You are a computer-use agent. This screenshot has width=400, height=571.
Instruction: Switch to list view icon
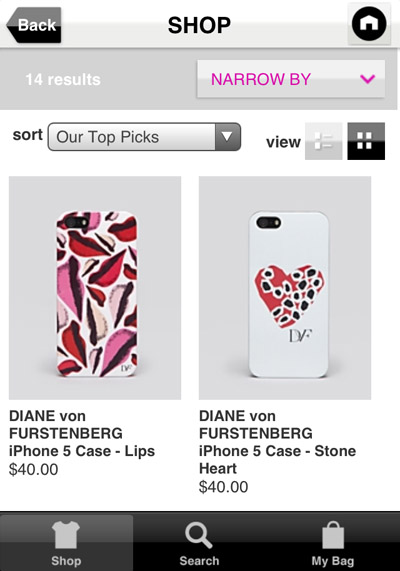(x=323, y=141)
